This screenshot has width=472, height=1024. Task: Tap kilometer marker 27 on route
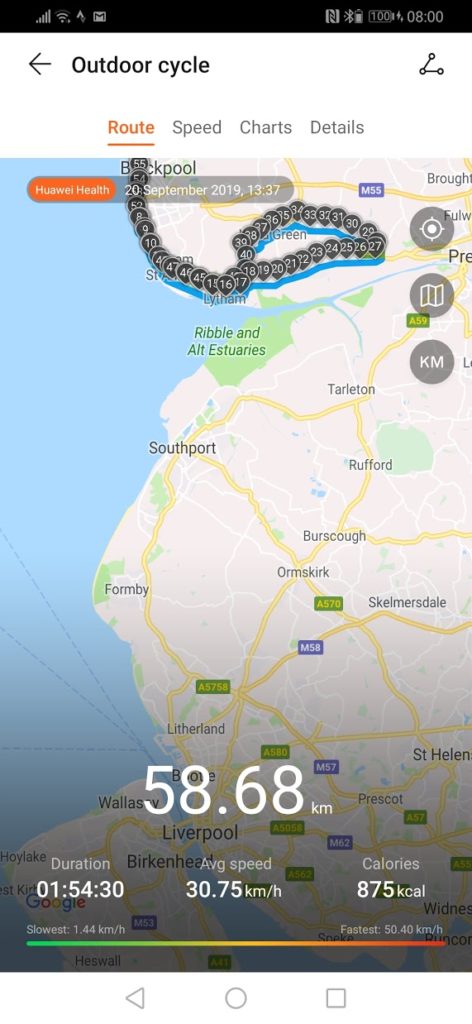(x=375, y=247)
